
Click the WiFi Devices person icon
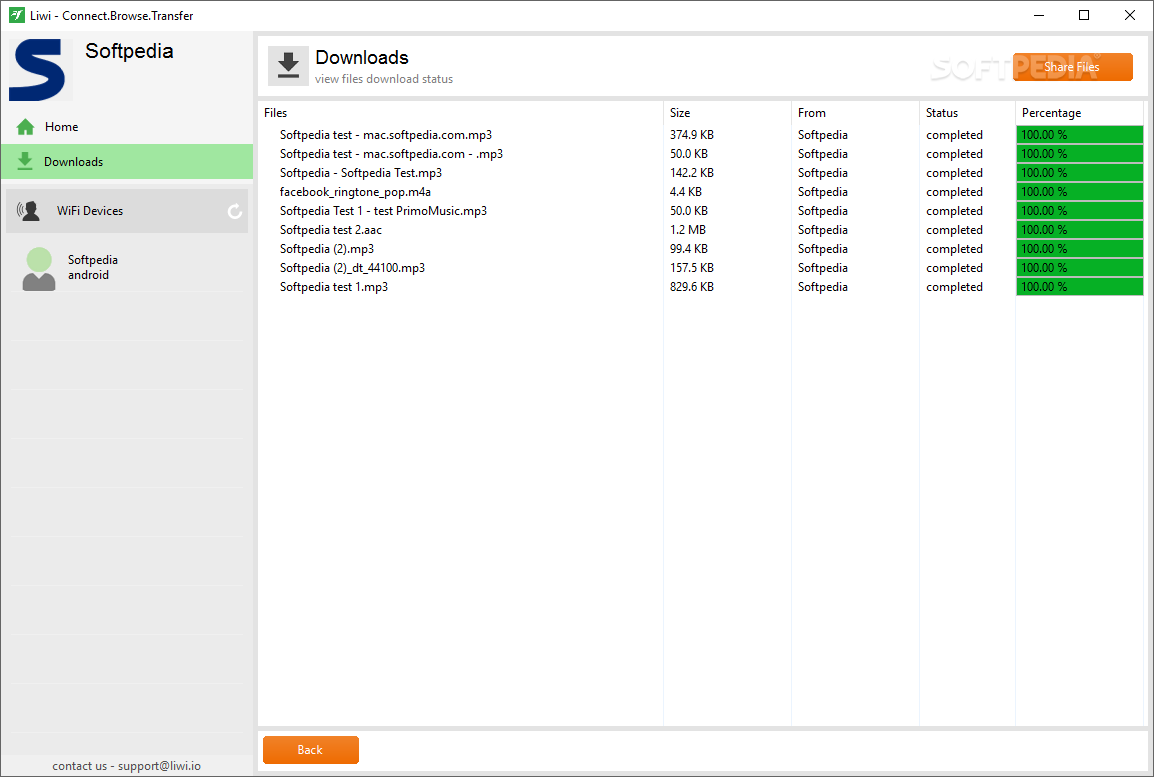coord(29,211)
